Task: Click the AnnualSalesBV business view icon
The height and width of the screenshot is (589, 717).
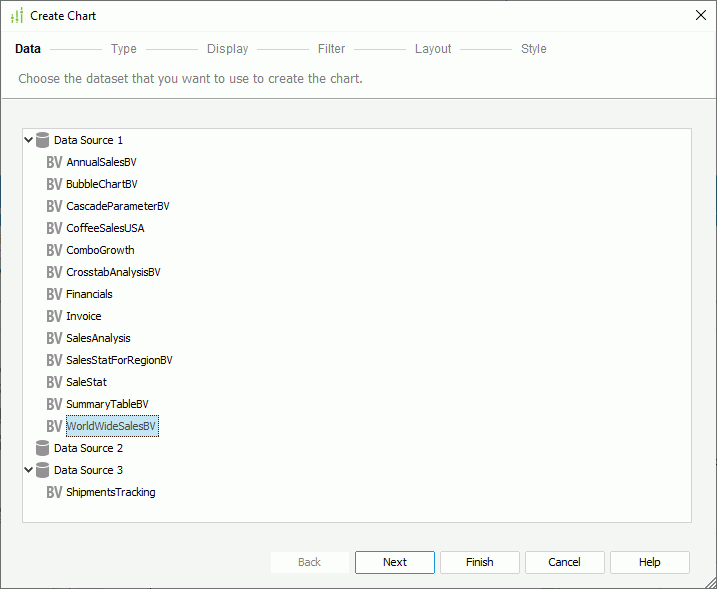Action: click(x=54, y=162)
